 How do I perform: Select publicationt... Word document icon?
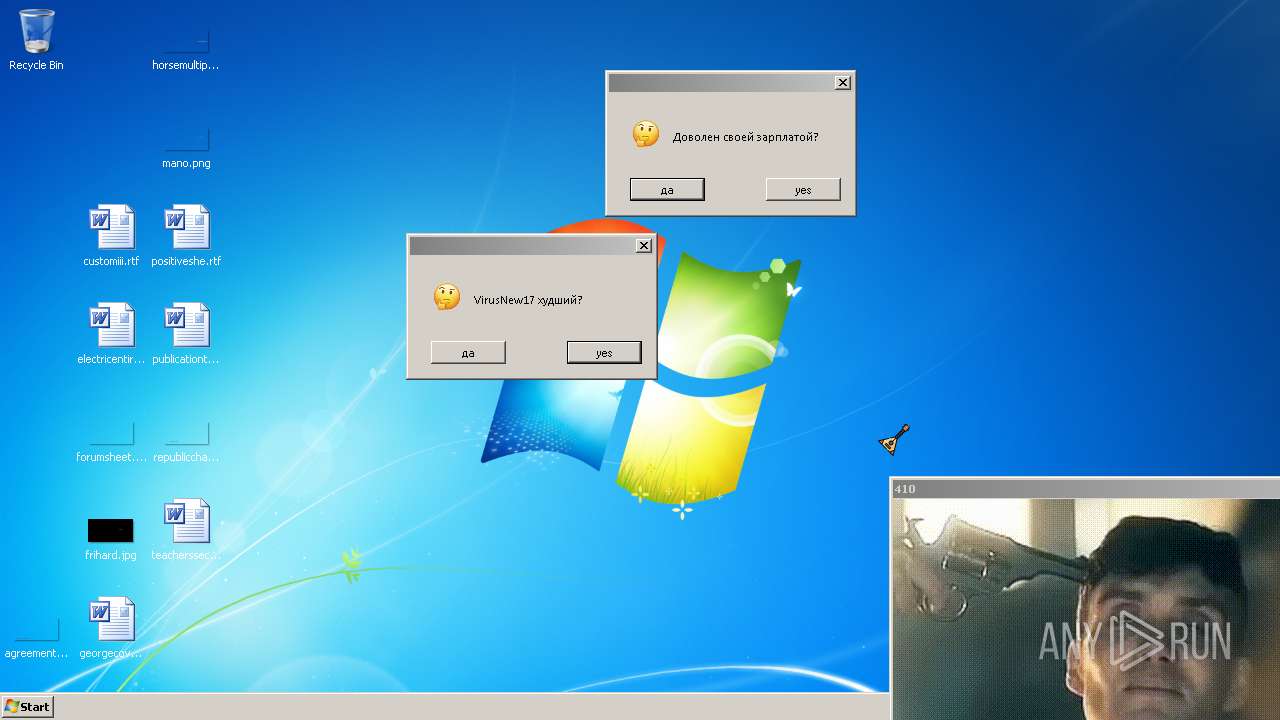186,334
